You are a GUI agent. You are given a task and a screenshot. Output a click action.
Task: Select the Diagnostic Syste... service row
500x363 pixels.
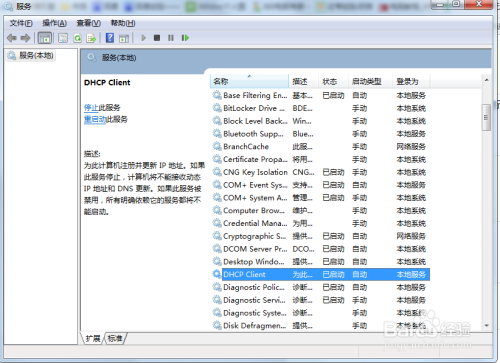click(321, 313)
